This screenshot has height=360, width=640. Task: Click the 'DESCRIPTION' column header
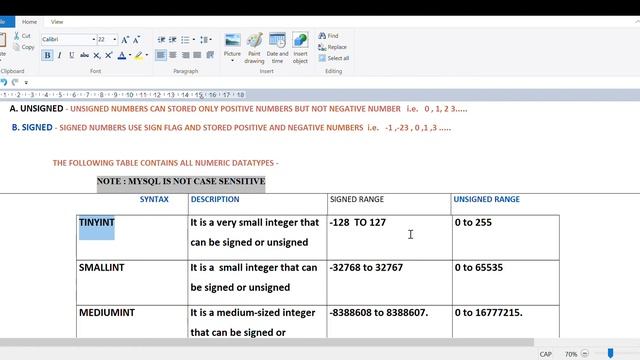[x=215, y=199]
